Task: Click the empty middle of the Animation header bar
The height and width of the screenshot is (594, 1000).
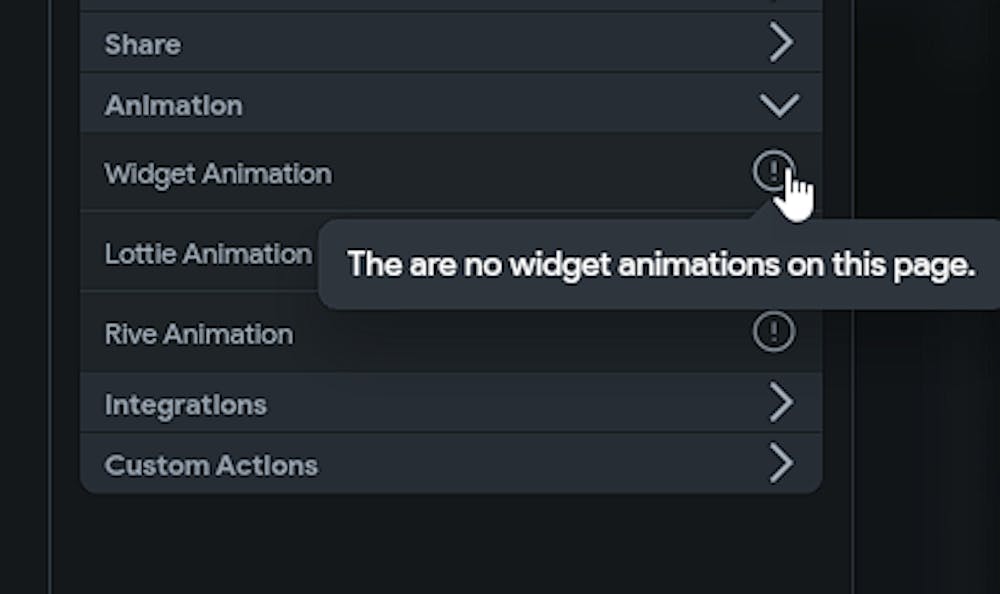Action: [x=500, y=105]
